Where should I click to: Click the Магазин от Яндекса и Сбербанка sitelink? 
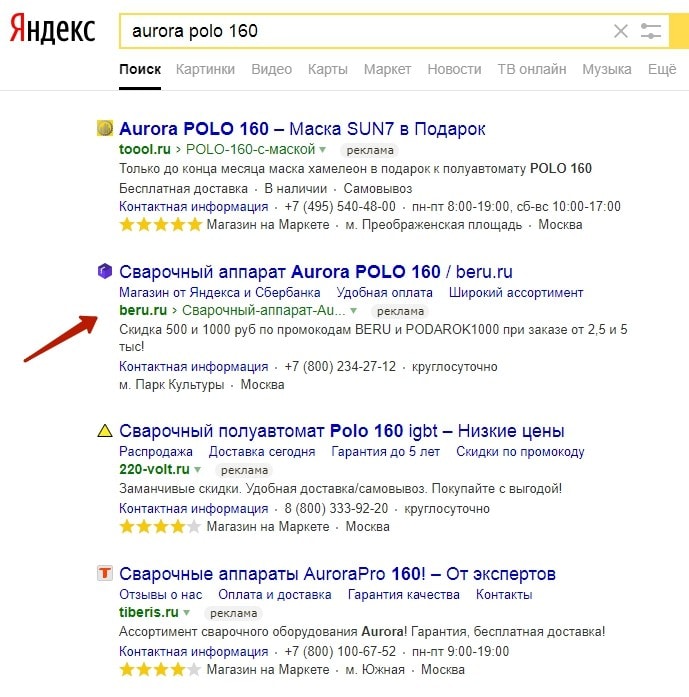pos(220,292)
